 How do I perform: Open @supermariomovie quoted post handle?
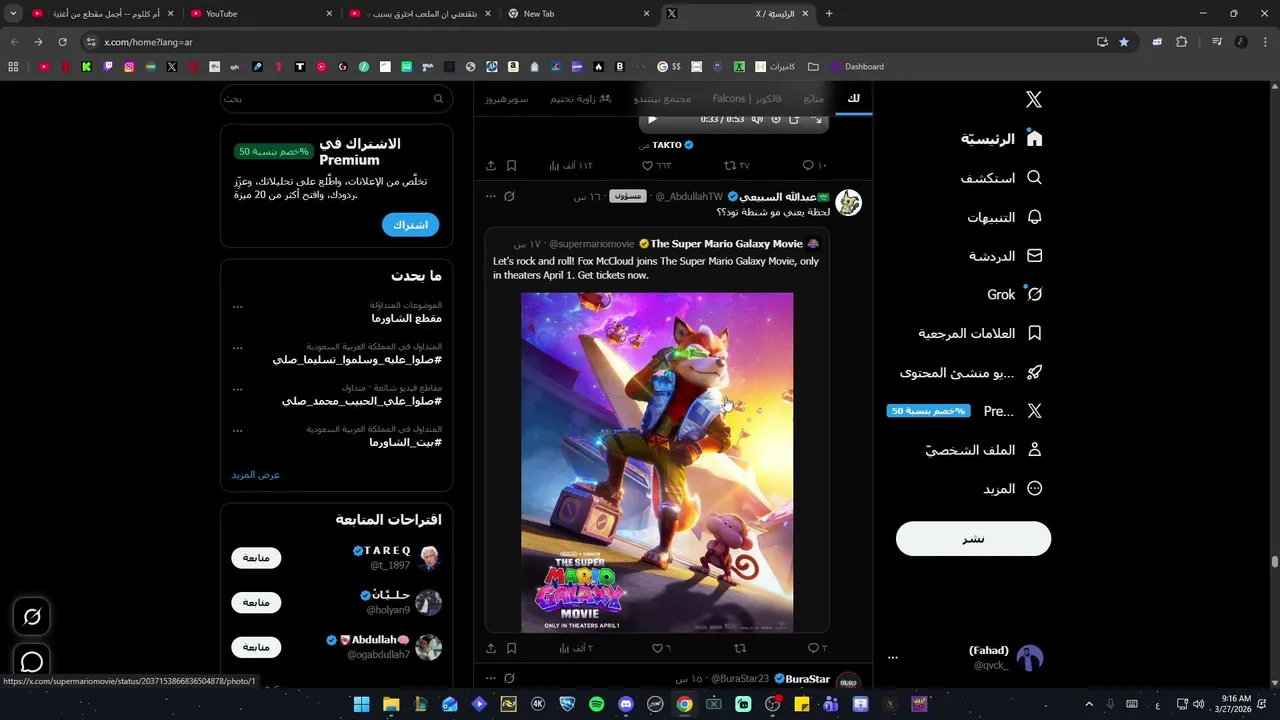591,244
